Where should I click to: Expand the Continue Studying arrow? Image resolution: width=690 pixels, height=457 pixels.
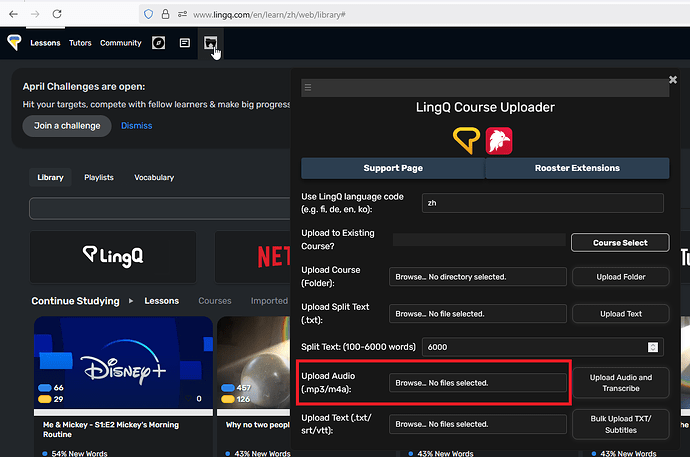[131, 301]
